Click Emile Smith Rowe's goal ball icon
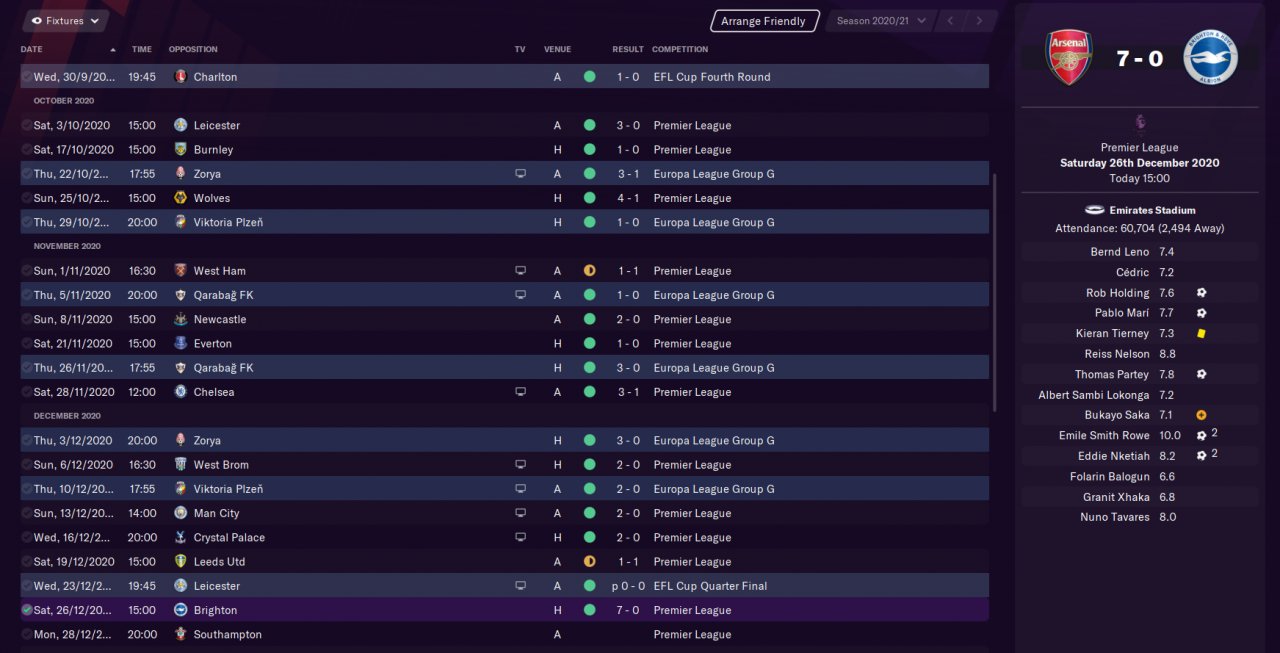The width and height of the screenshot is (1280, 653). coord(1201,435)
